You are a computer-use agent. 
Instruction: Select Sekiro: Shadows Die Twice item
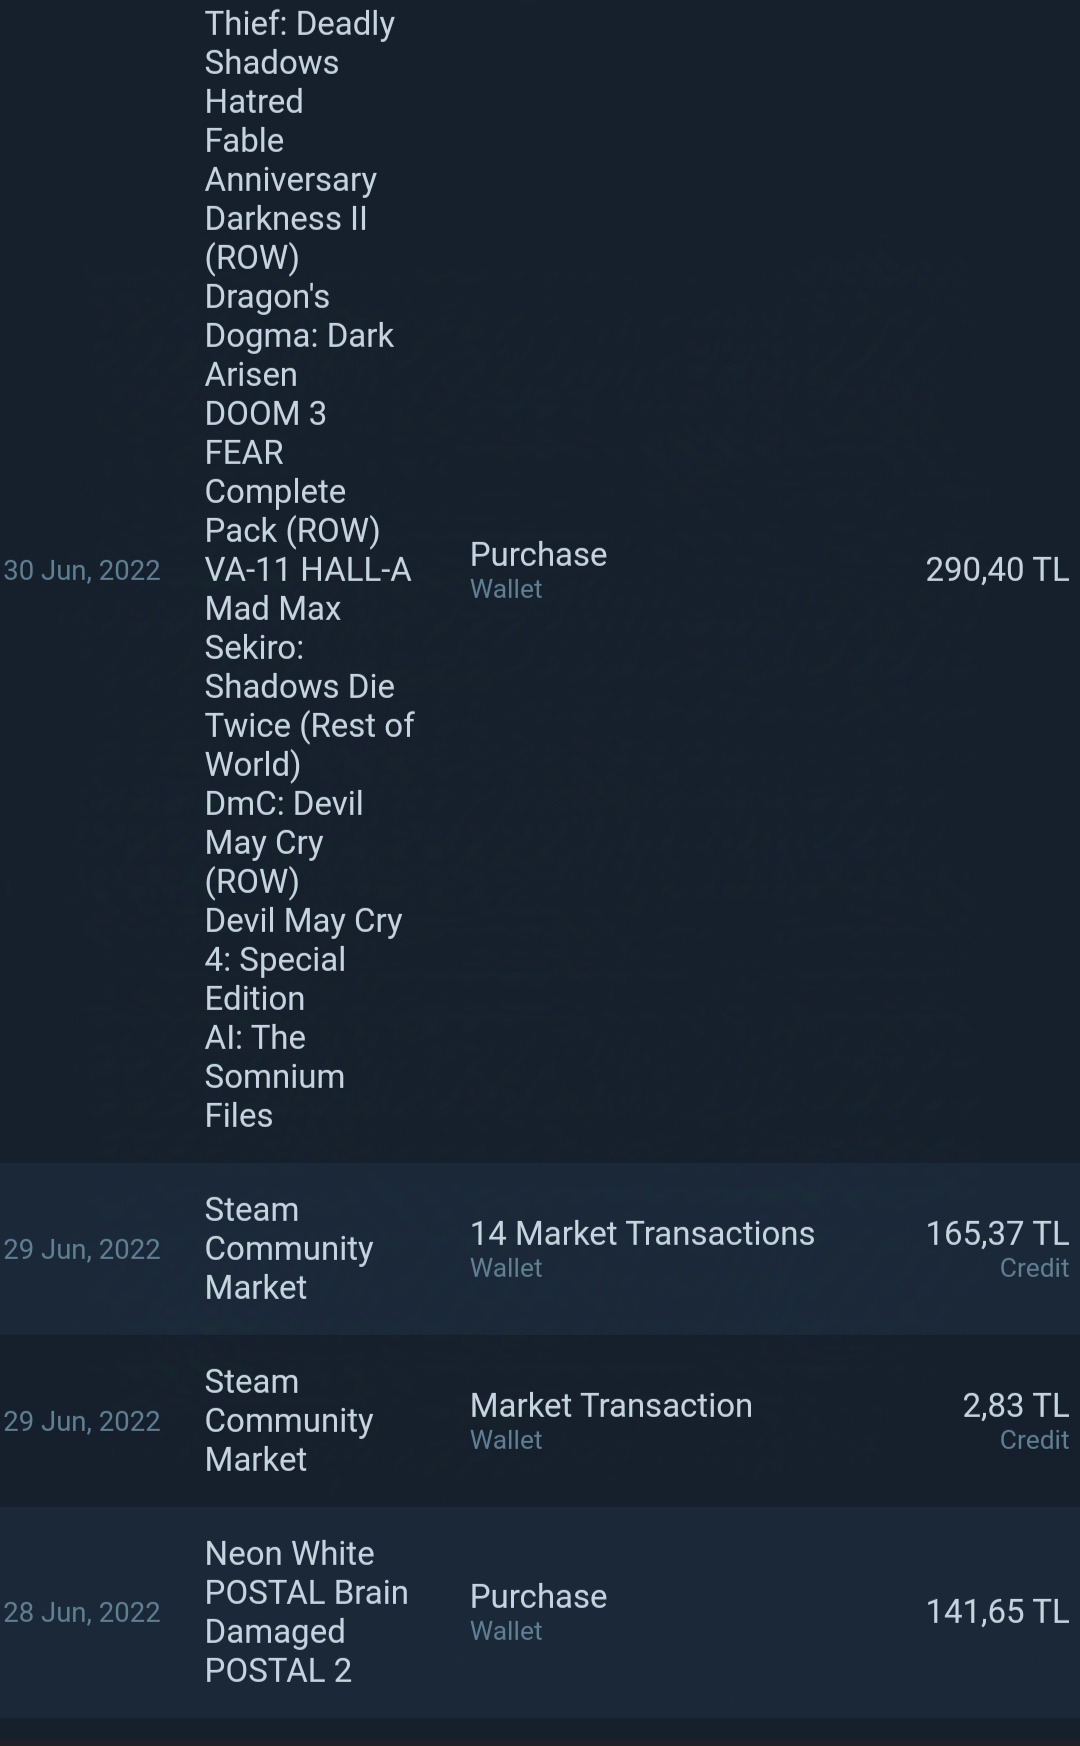309,706
